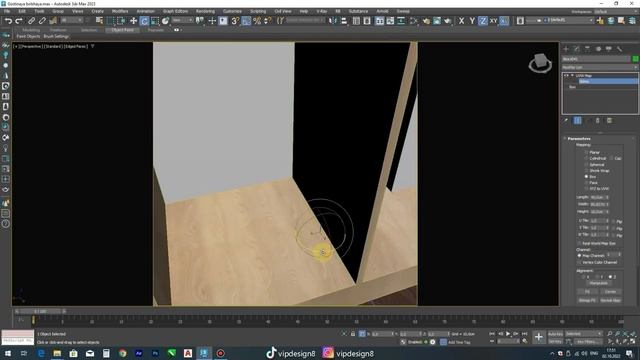Click the Rectangular Selection Region icon
This screenshot has height=360, width=640.
point(111,21)
